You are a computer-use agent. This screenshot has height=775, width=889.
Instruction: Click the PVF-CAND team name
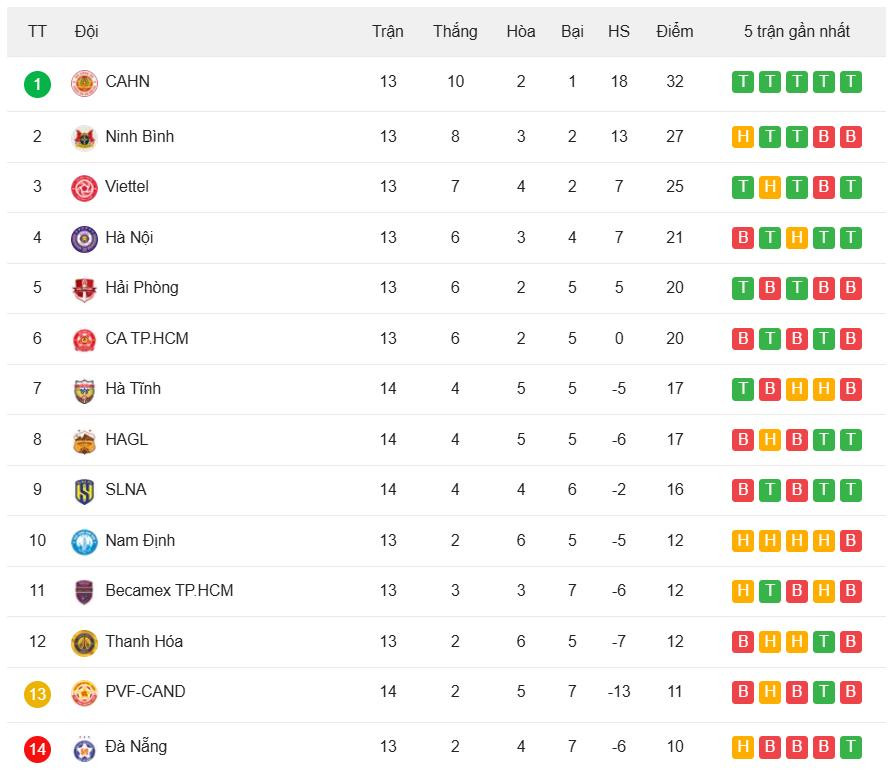[x=145, y=691]
